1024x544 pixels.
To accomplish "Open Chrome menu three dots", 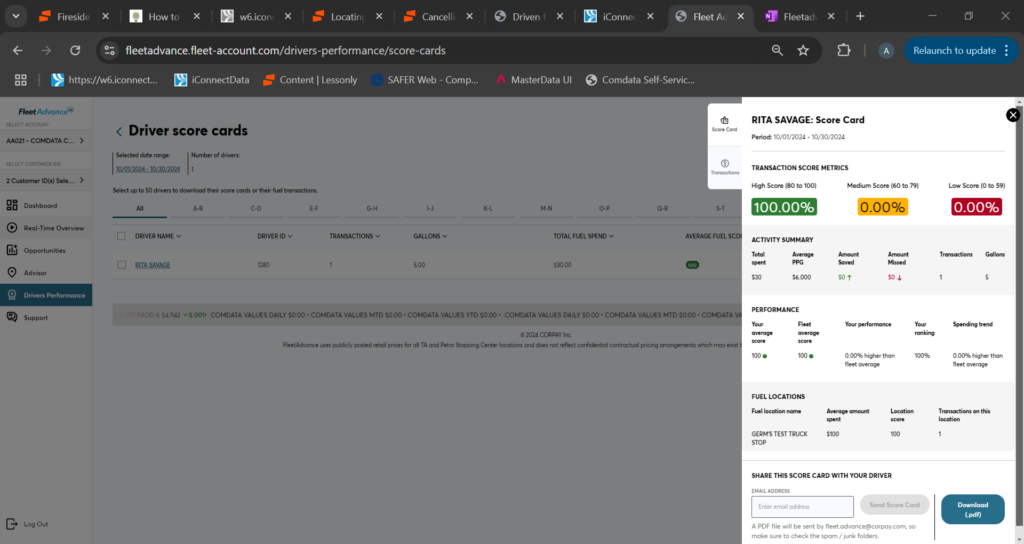I will click(1006, 50).
